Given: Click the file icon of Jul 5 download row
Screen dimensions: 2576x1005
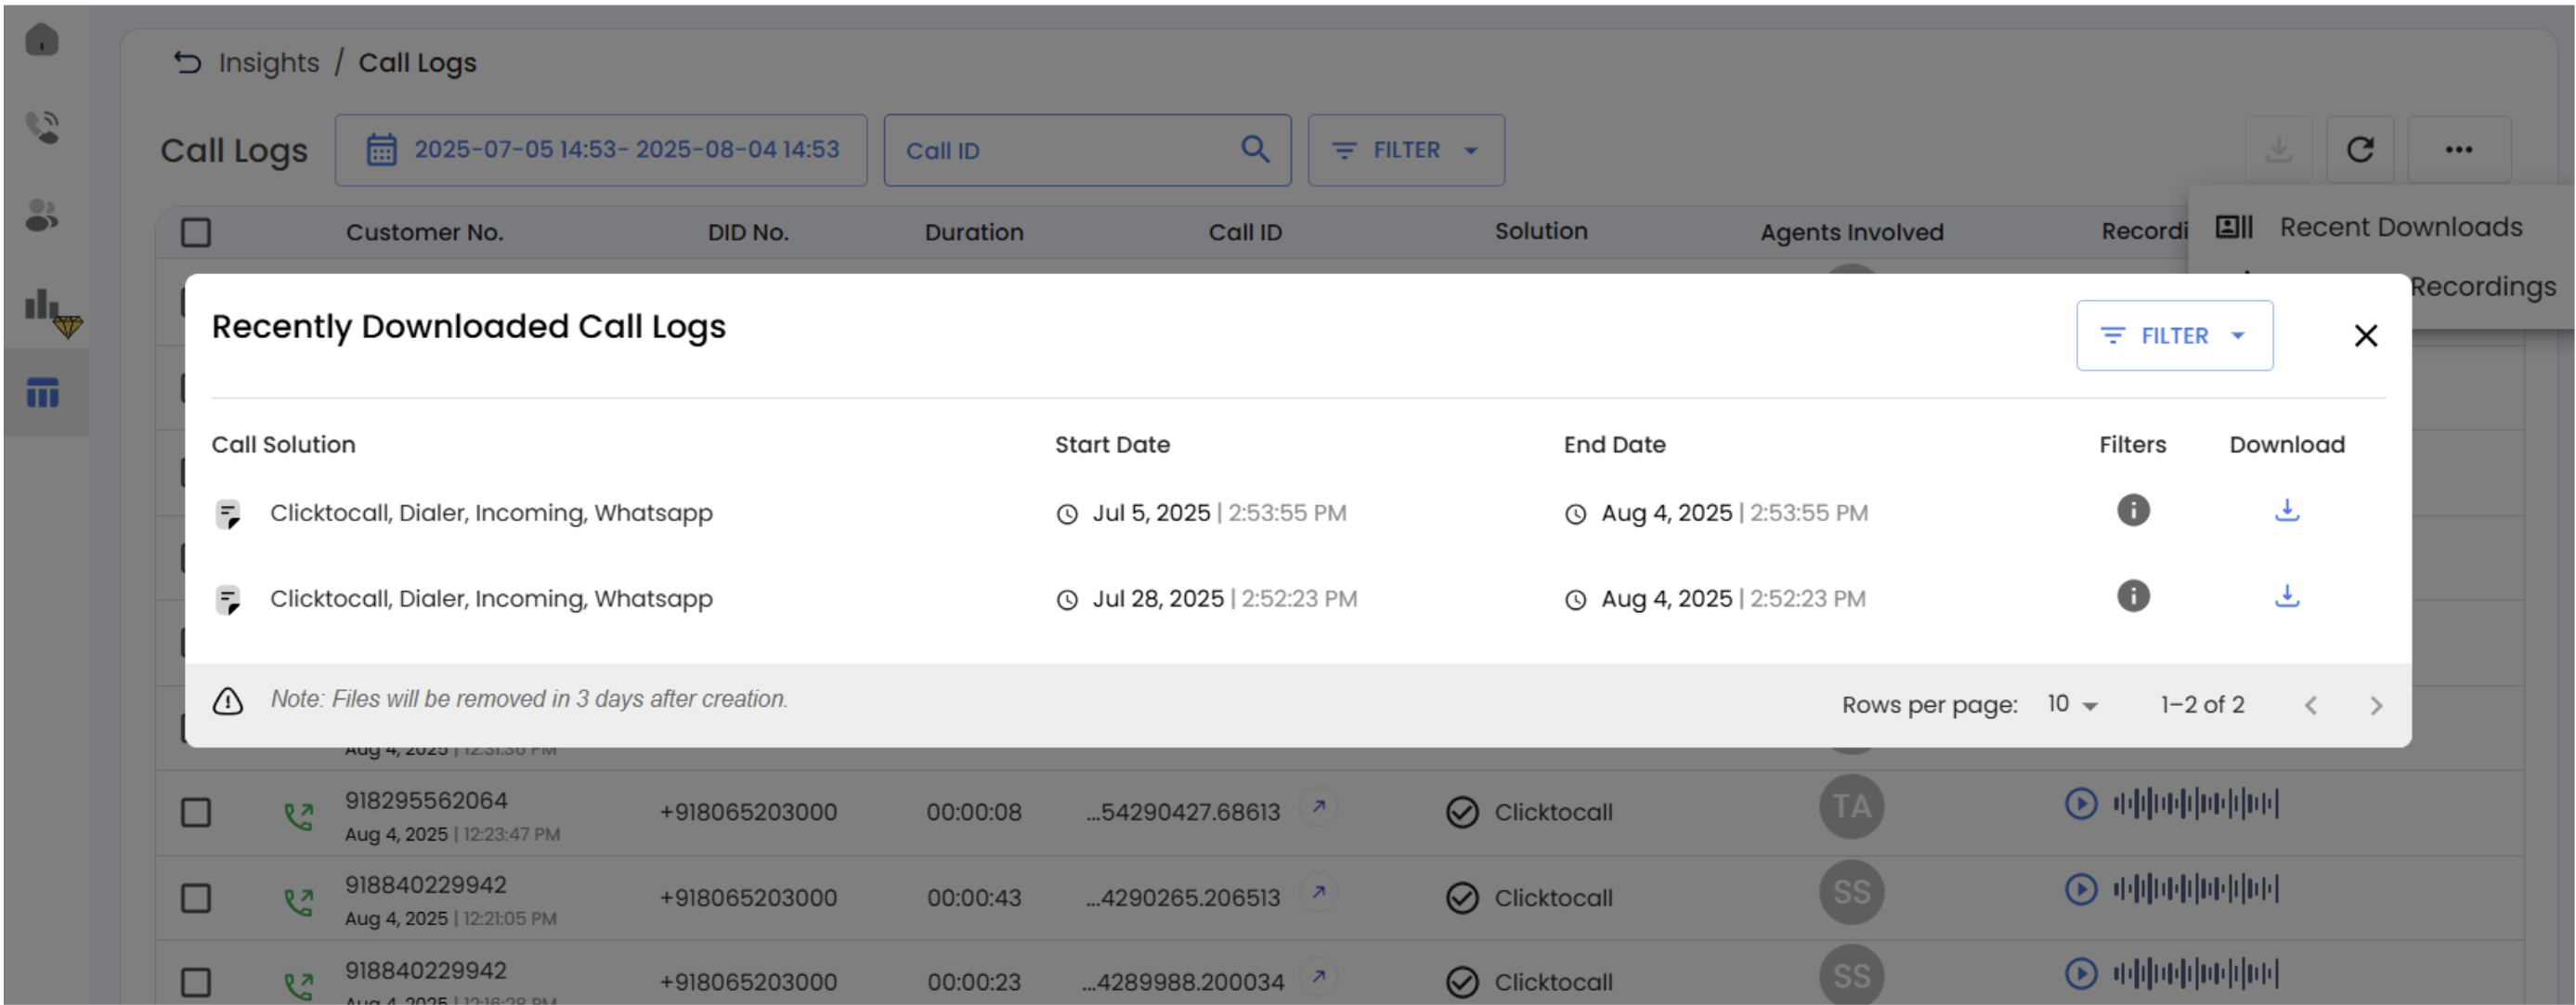Looking at the screenshot, I should click(229, 515).
